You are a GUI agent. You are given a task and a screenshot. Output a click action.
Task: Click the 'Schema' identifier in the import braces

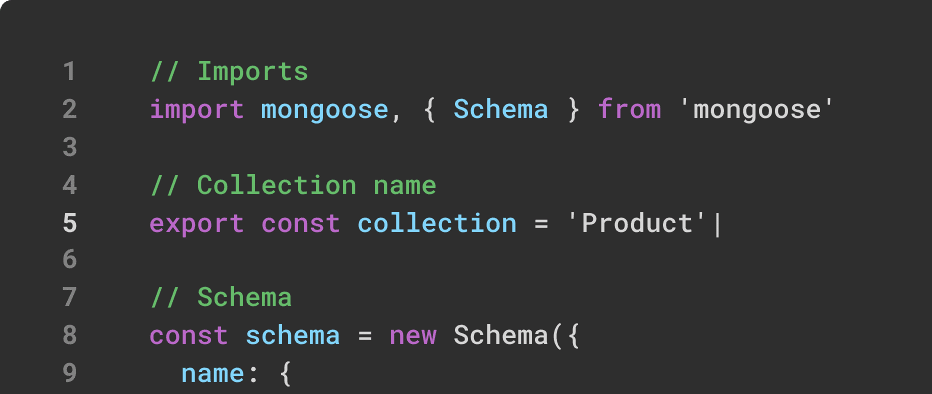tap(500, 110)
